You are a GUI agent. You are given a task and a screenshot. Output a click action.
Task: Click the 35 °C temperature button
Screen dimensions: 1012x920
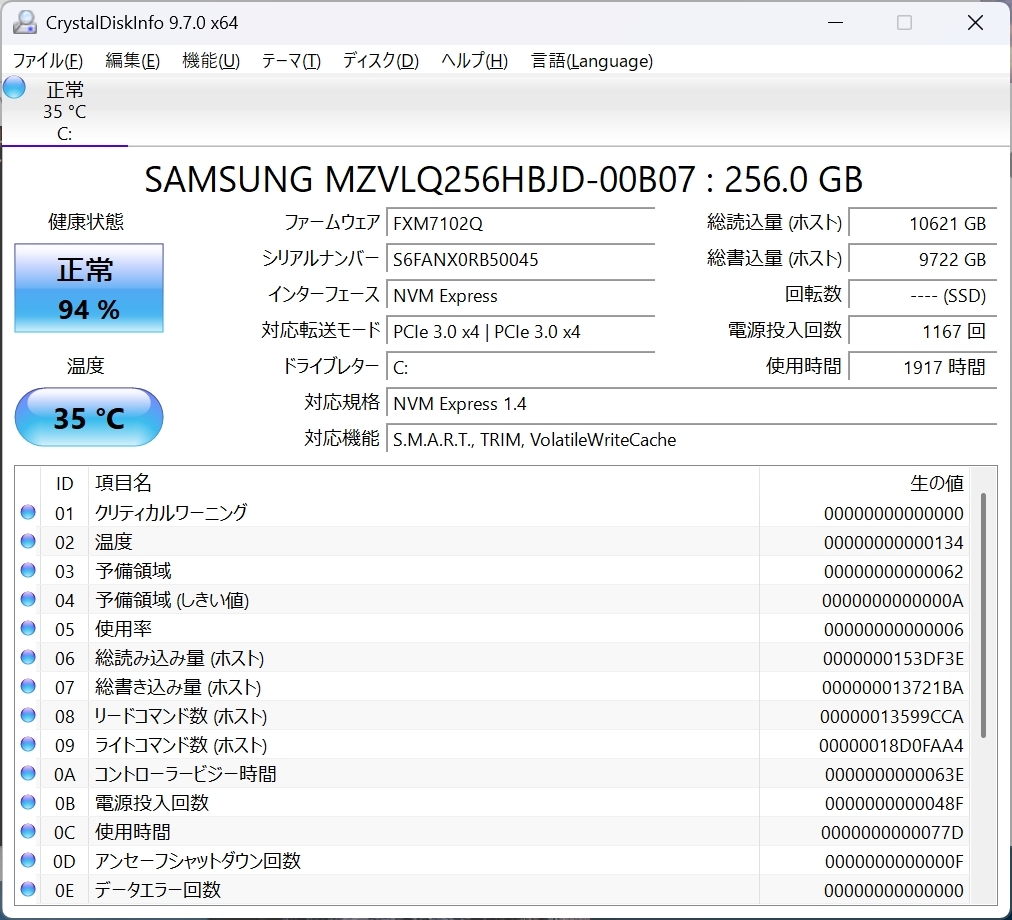pos(89,417)
